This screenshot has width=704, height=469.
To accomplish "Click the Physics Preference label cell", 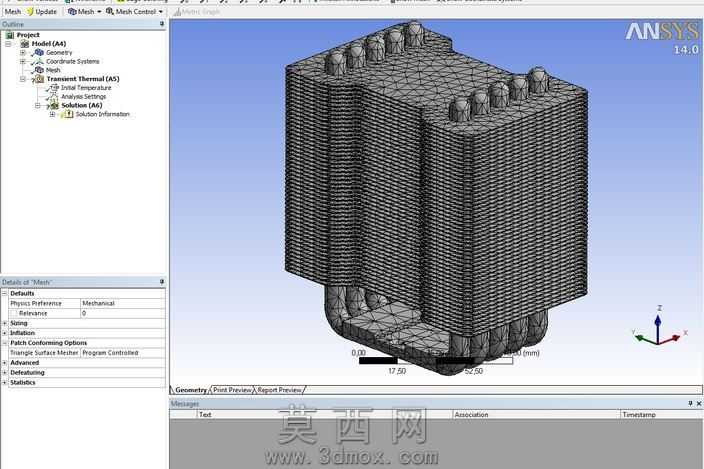I will 44,303.
